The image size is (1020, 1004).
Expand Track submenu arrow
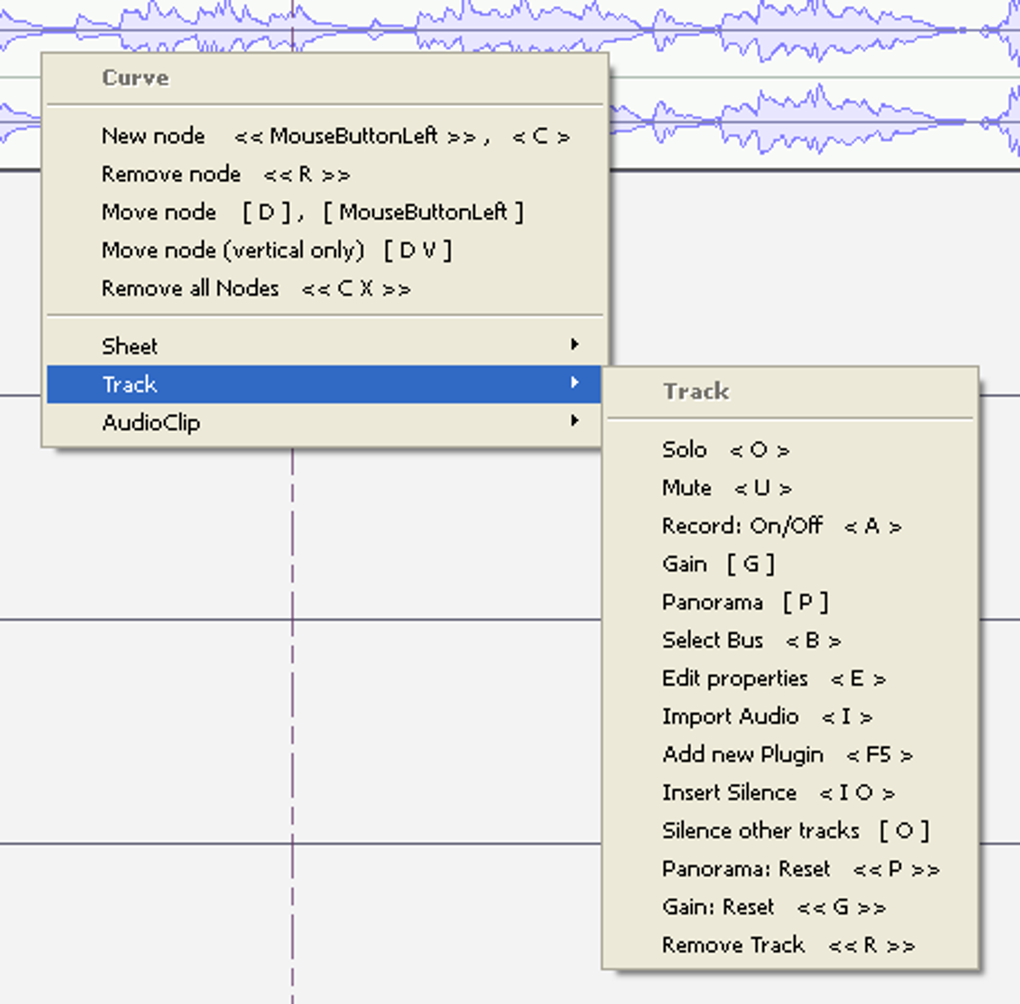(574, 383)
